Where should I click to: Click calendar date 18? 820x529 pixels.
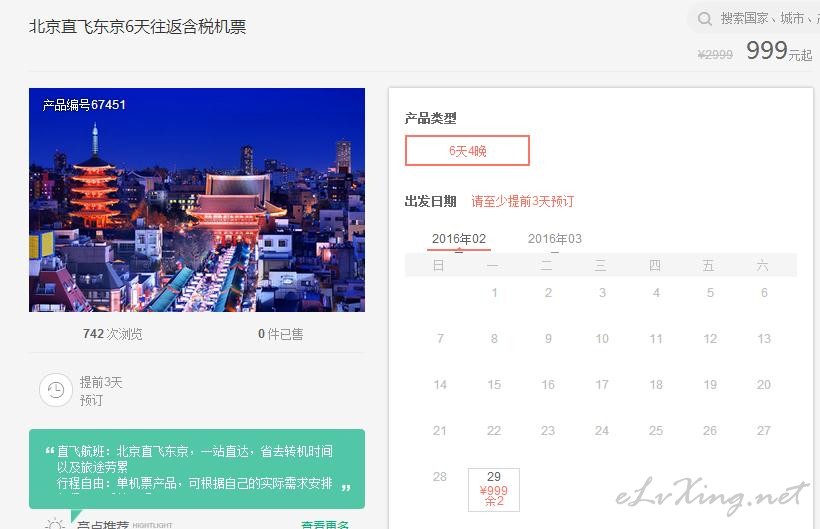click(656, 385)
